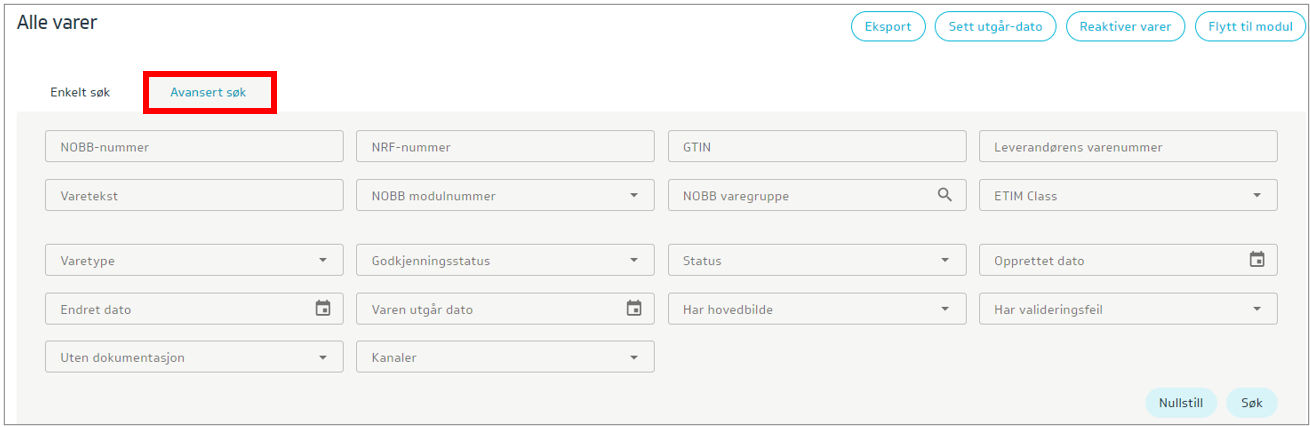Open calendar picker for Opprettet dato
The image size is (1310, 427).
pyautogui.click(x=1256, y=260)
